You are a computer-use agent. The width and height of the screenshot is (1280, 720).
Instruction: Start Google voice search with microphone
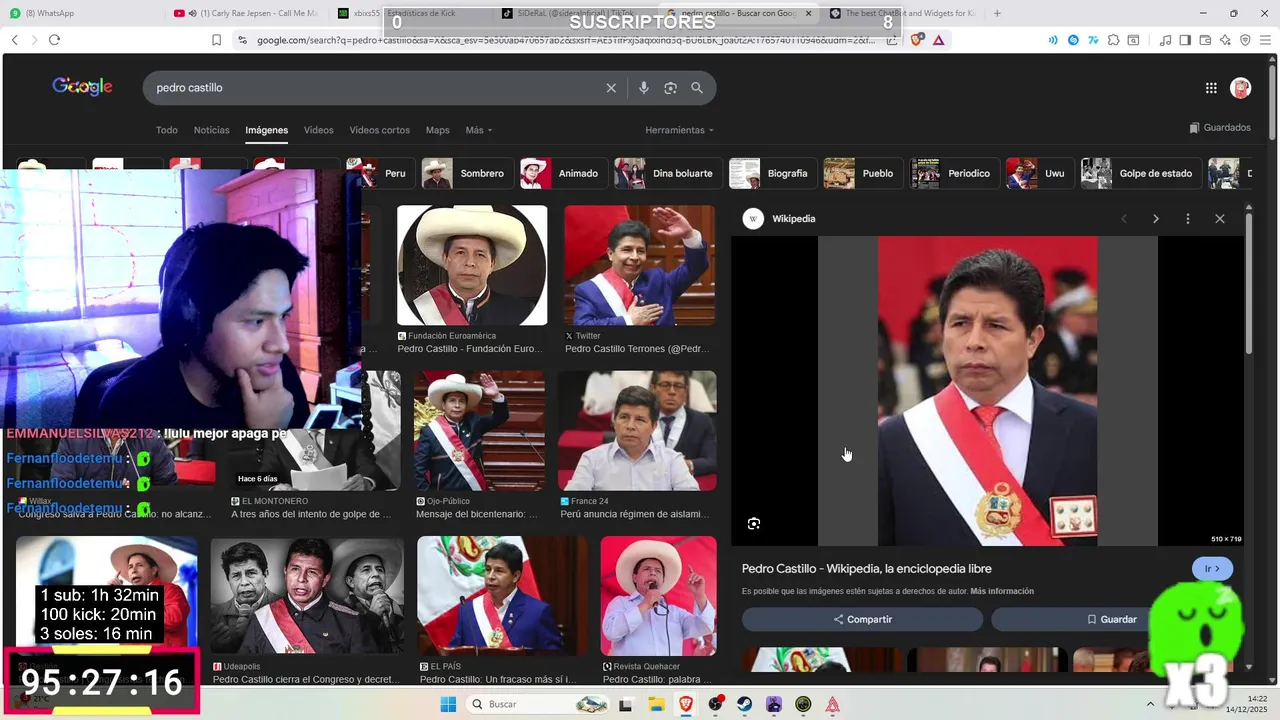coord(644,88)
